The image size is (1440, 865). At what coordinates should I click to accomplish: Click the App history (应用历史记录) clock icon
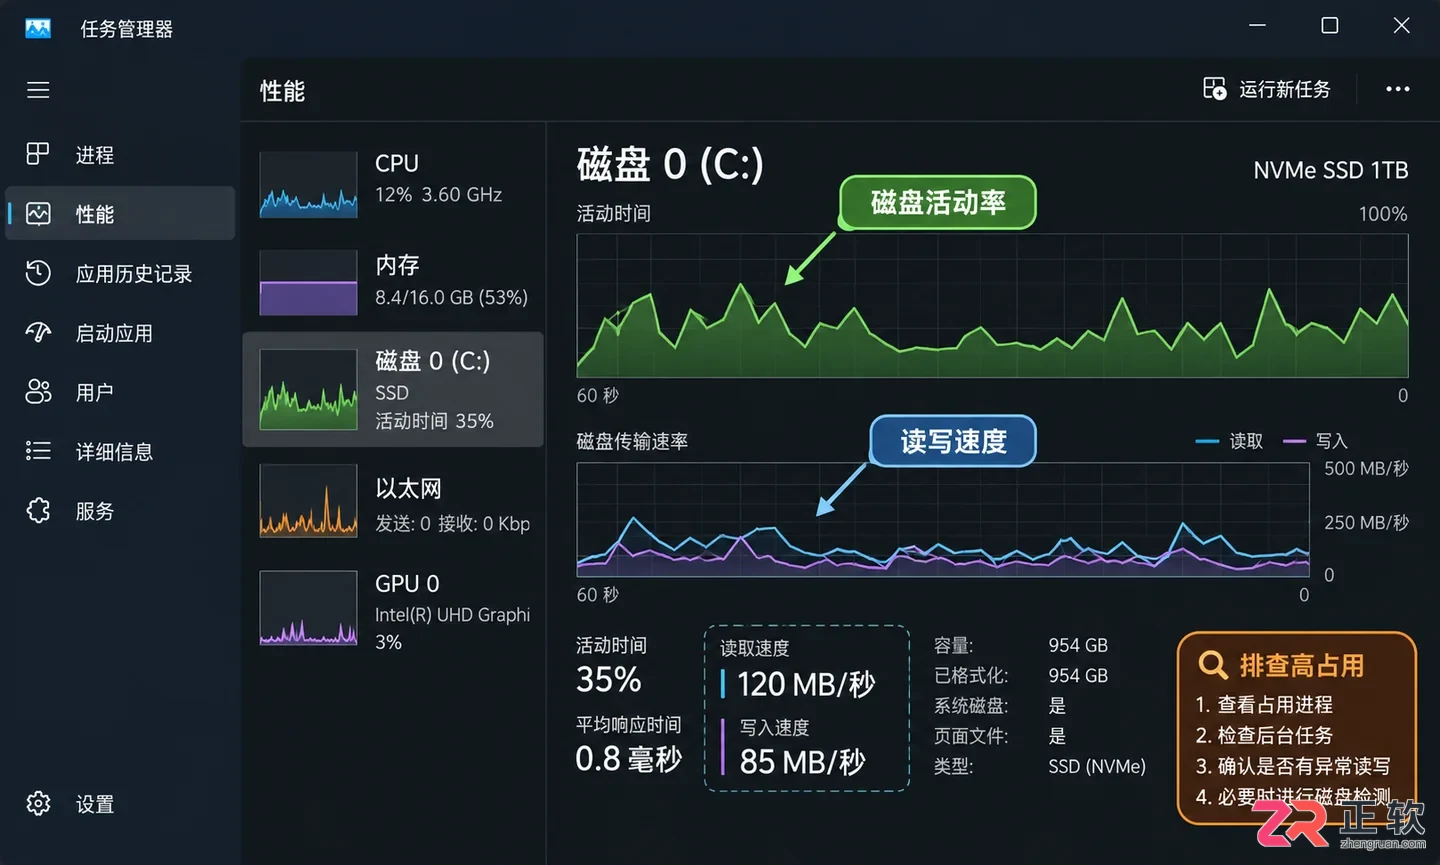38,273
